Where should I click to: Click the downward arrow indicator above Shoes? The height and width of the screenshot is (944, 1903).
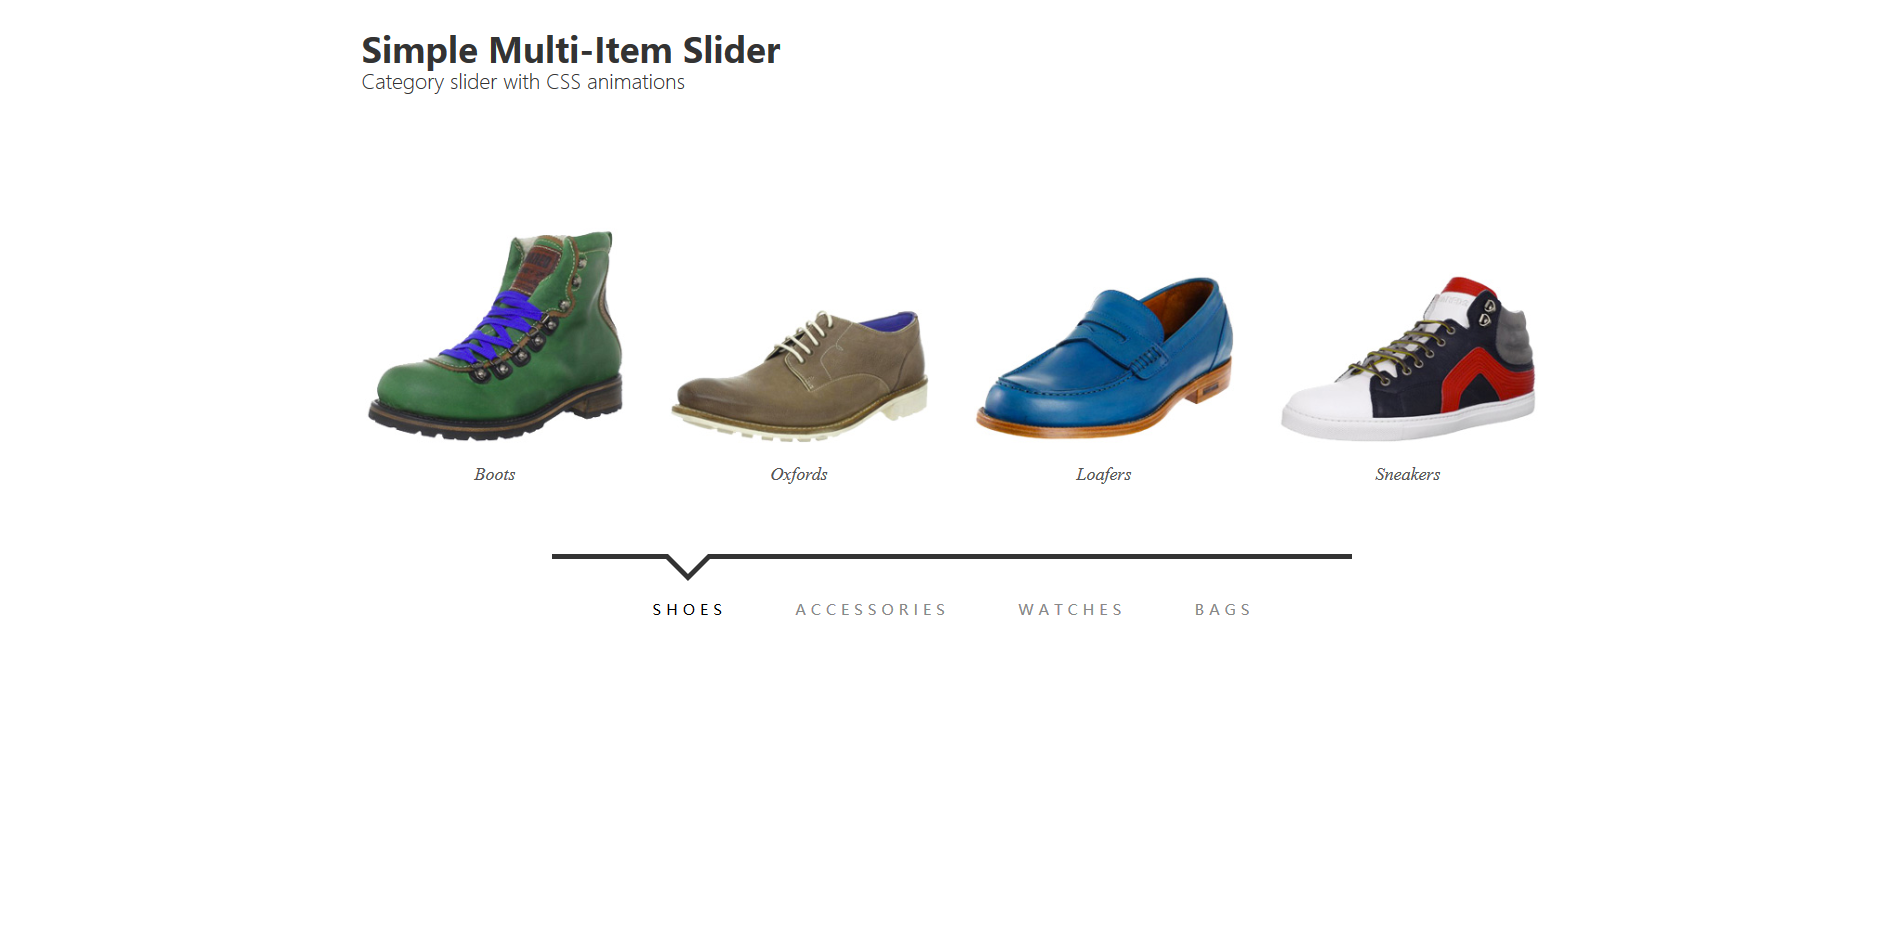pyautogui.click(x=688, y=567)
